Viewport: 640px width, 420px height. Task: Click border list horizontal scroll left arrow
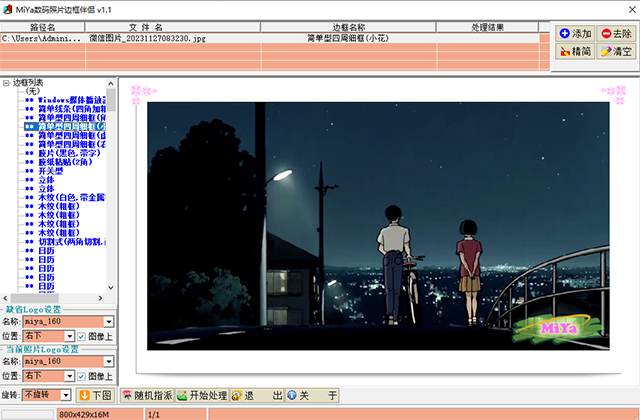tap(5, 298)
